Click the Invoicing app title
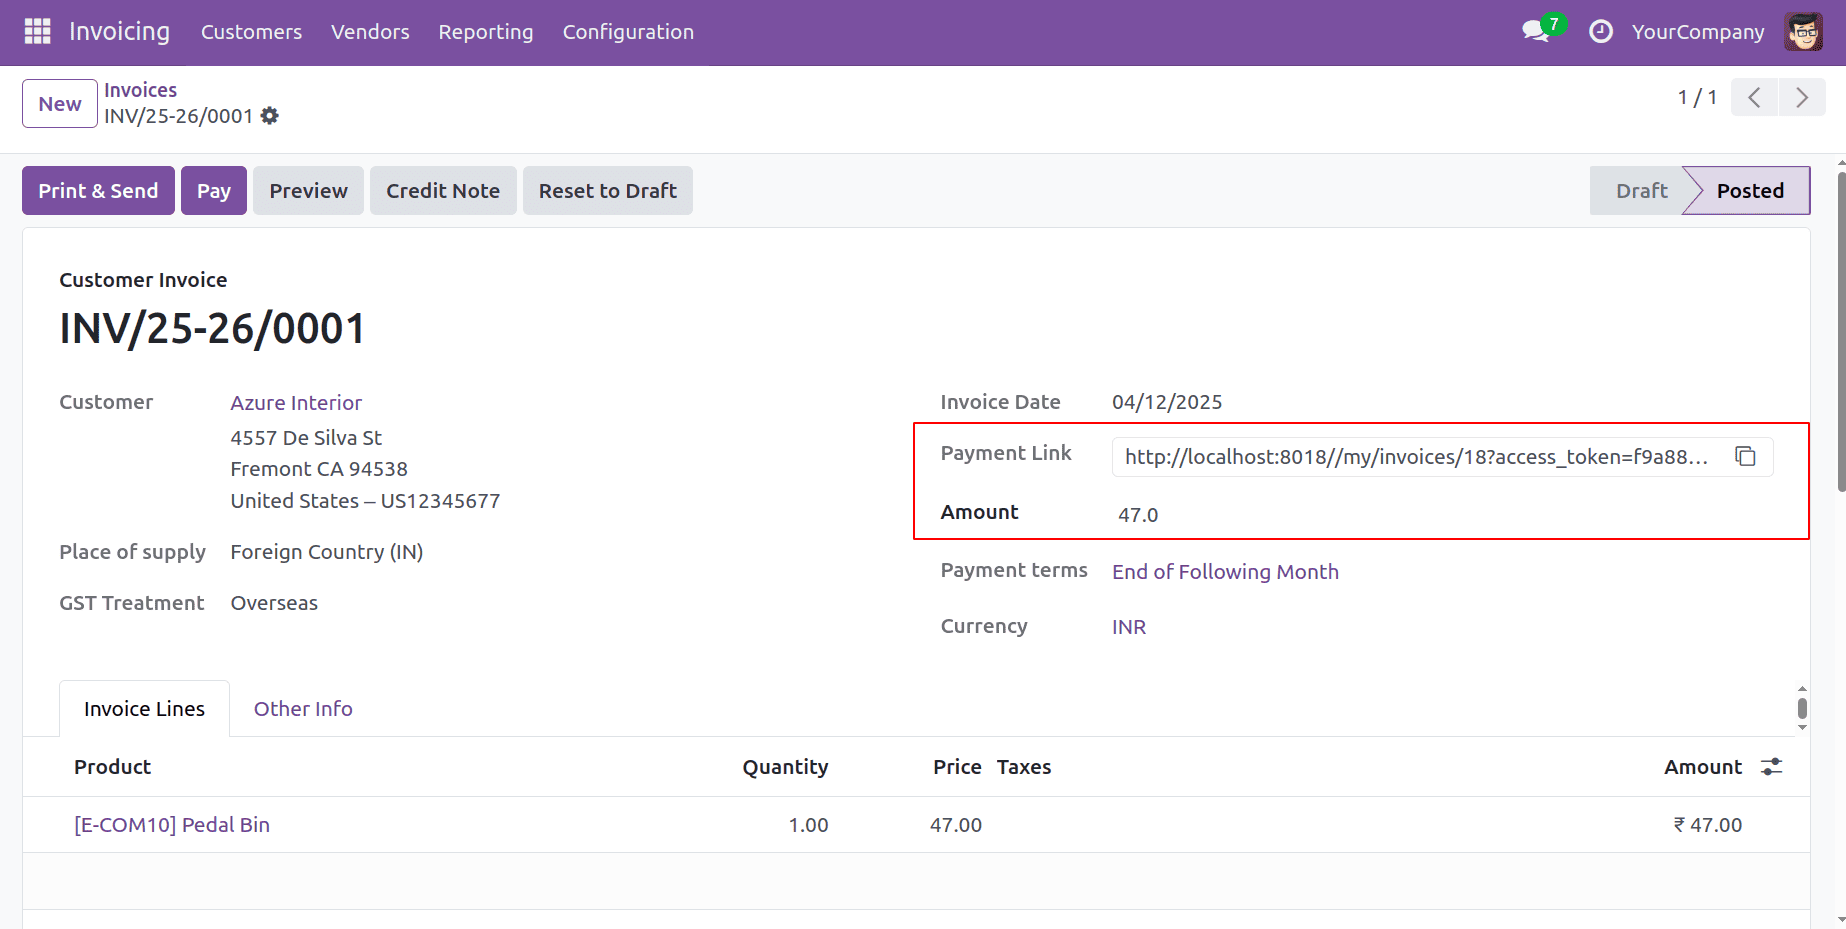The height and width of the screenshot is (929, 1846). (x=119, y=32)
